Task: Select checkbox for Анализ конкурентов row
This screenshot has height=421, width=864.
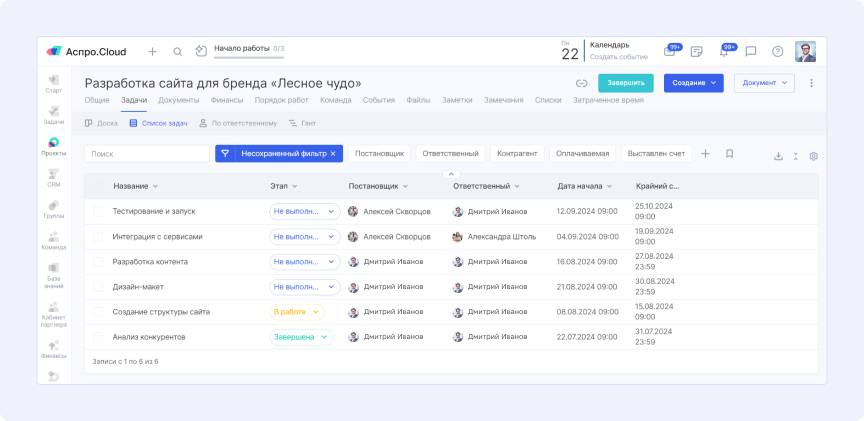Action: (98, 337)
